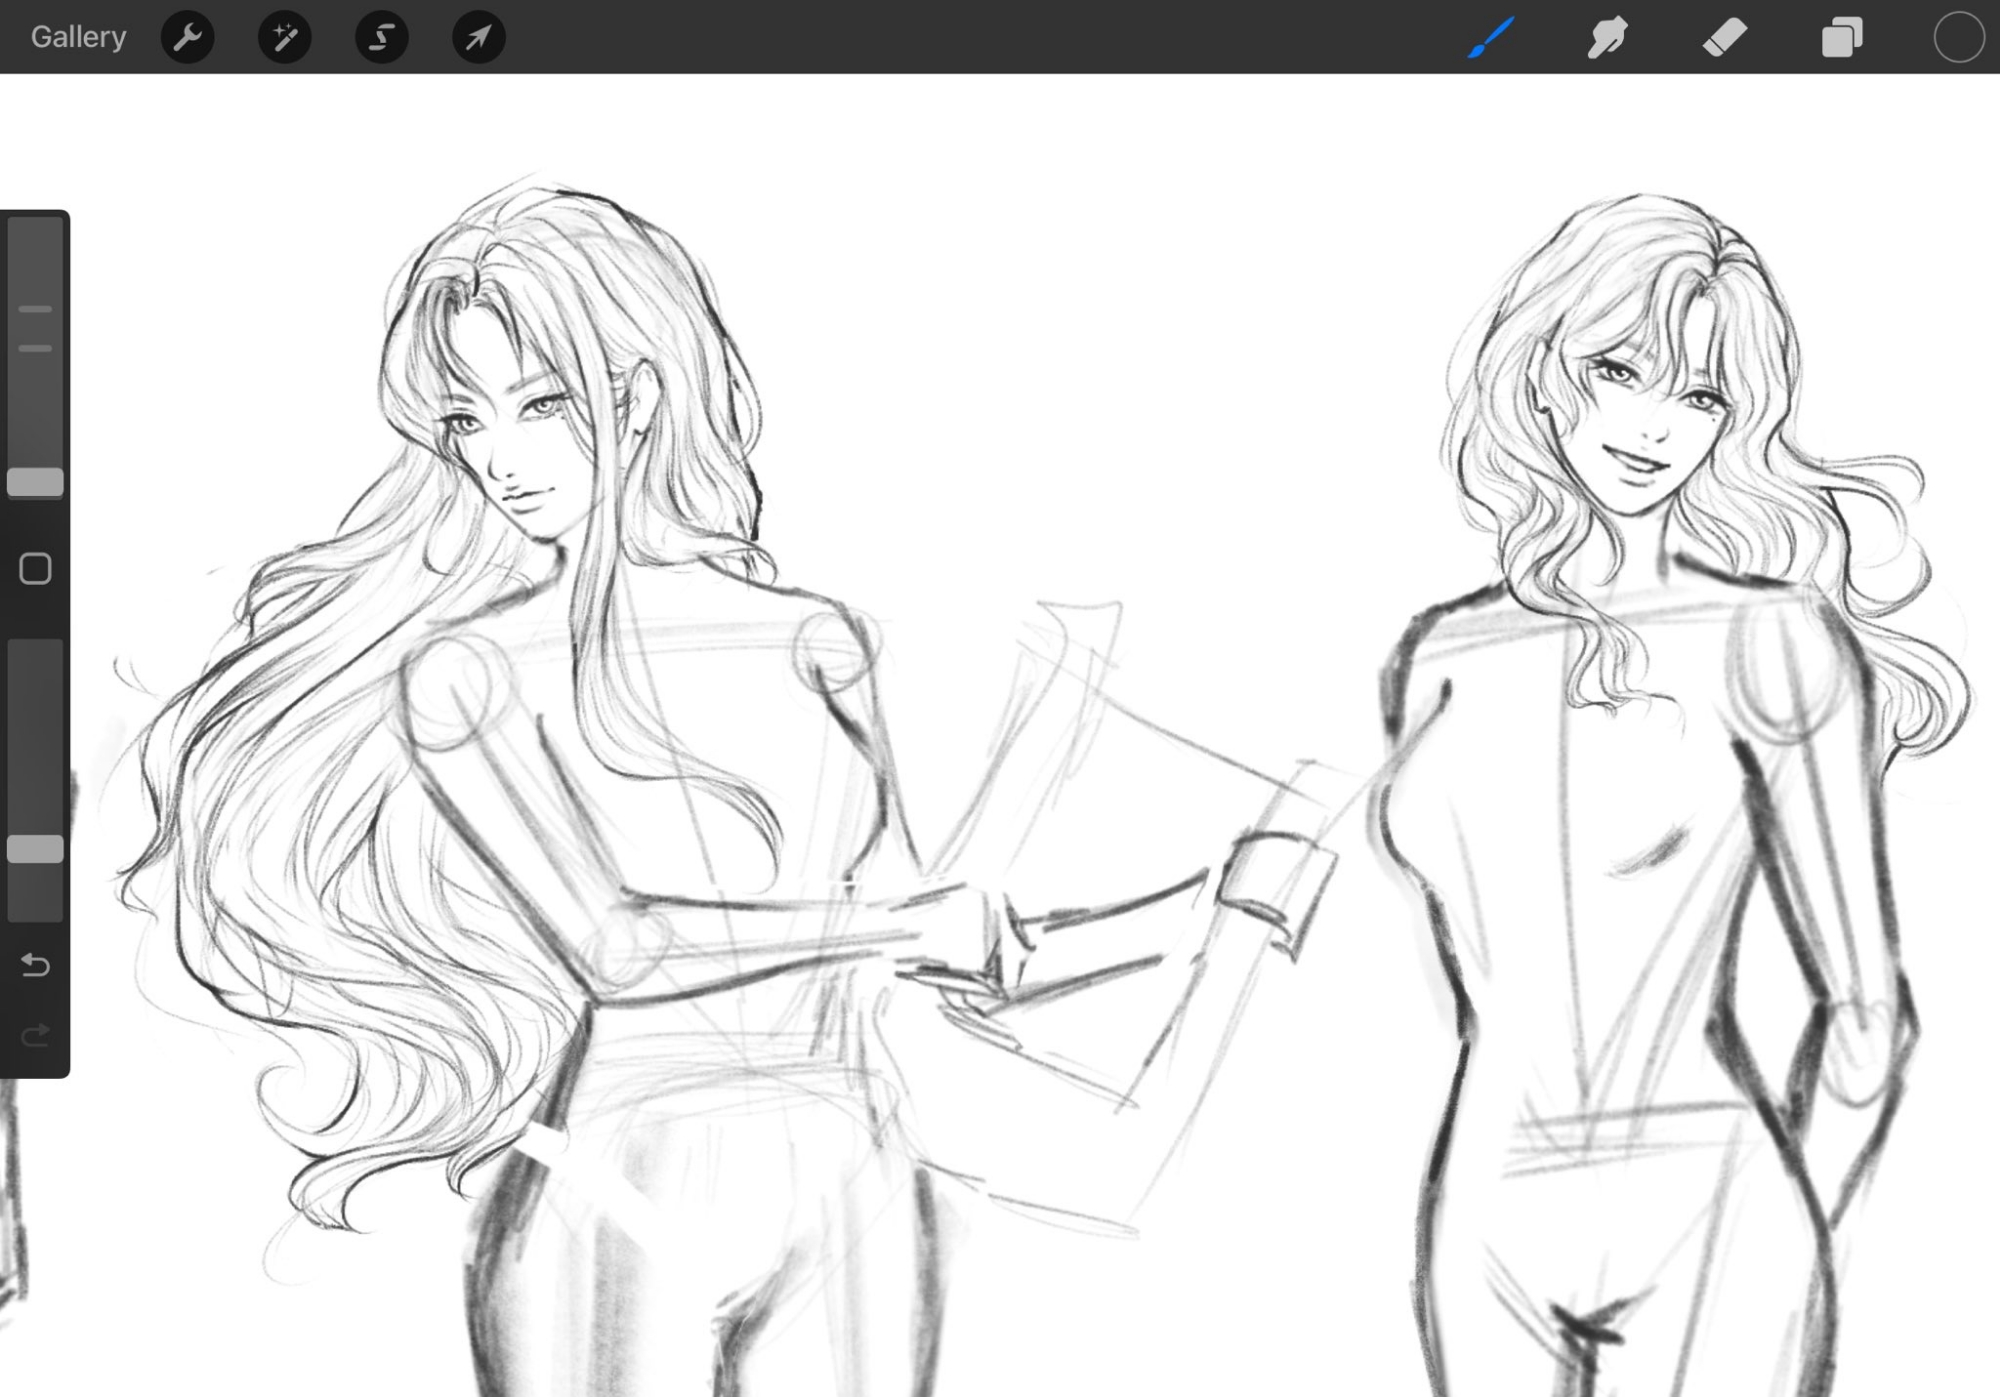The width and height of the screenshot is (2000, 1397).
Task: Open the Layers panel
Action: (1842, 37)
